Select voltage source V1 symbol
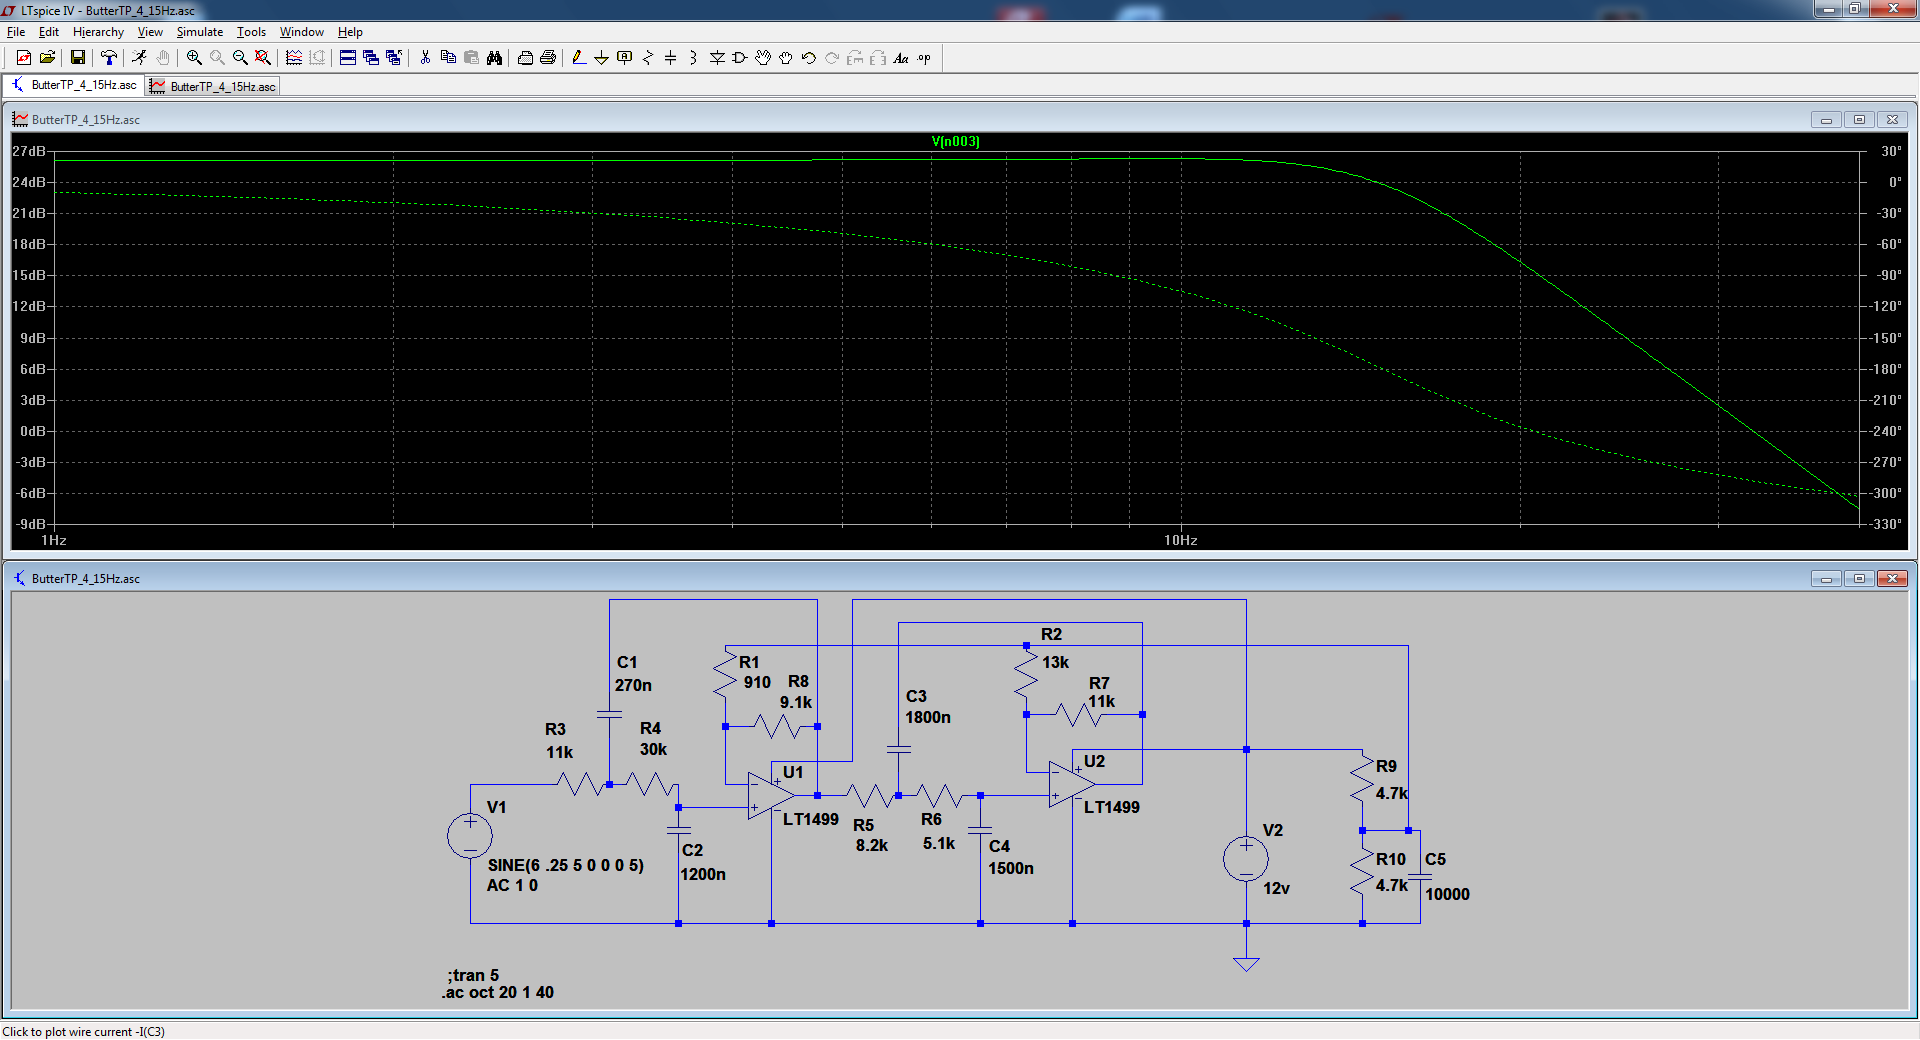1920x1040 pixels. pos(470,835)
